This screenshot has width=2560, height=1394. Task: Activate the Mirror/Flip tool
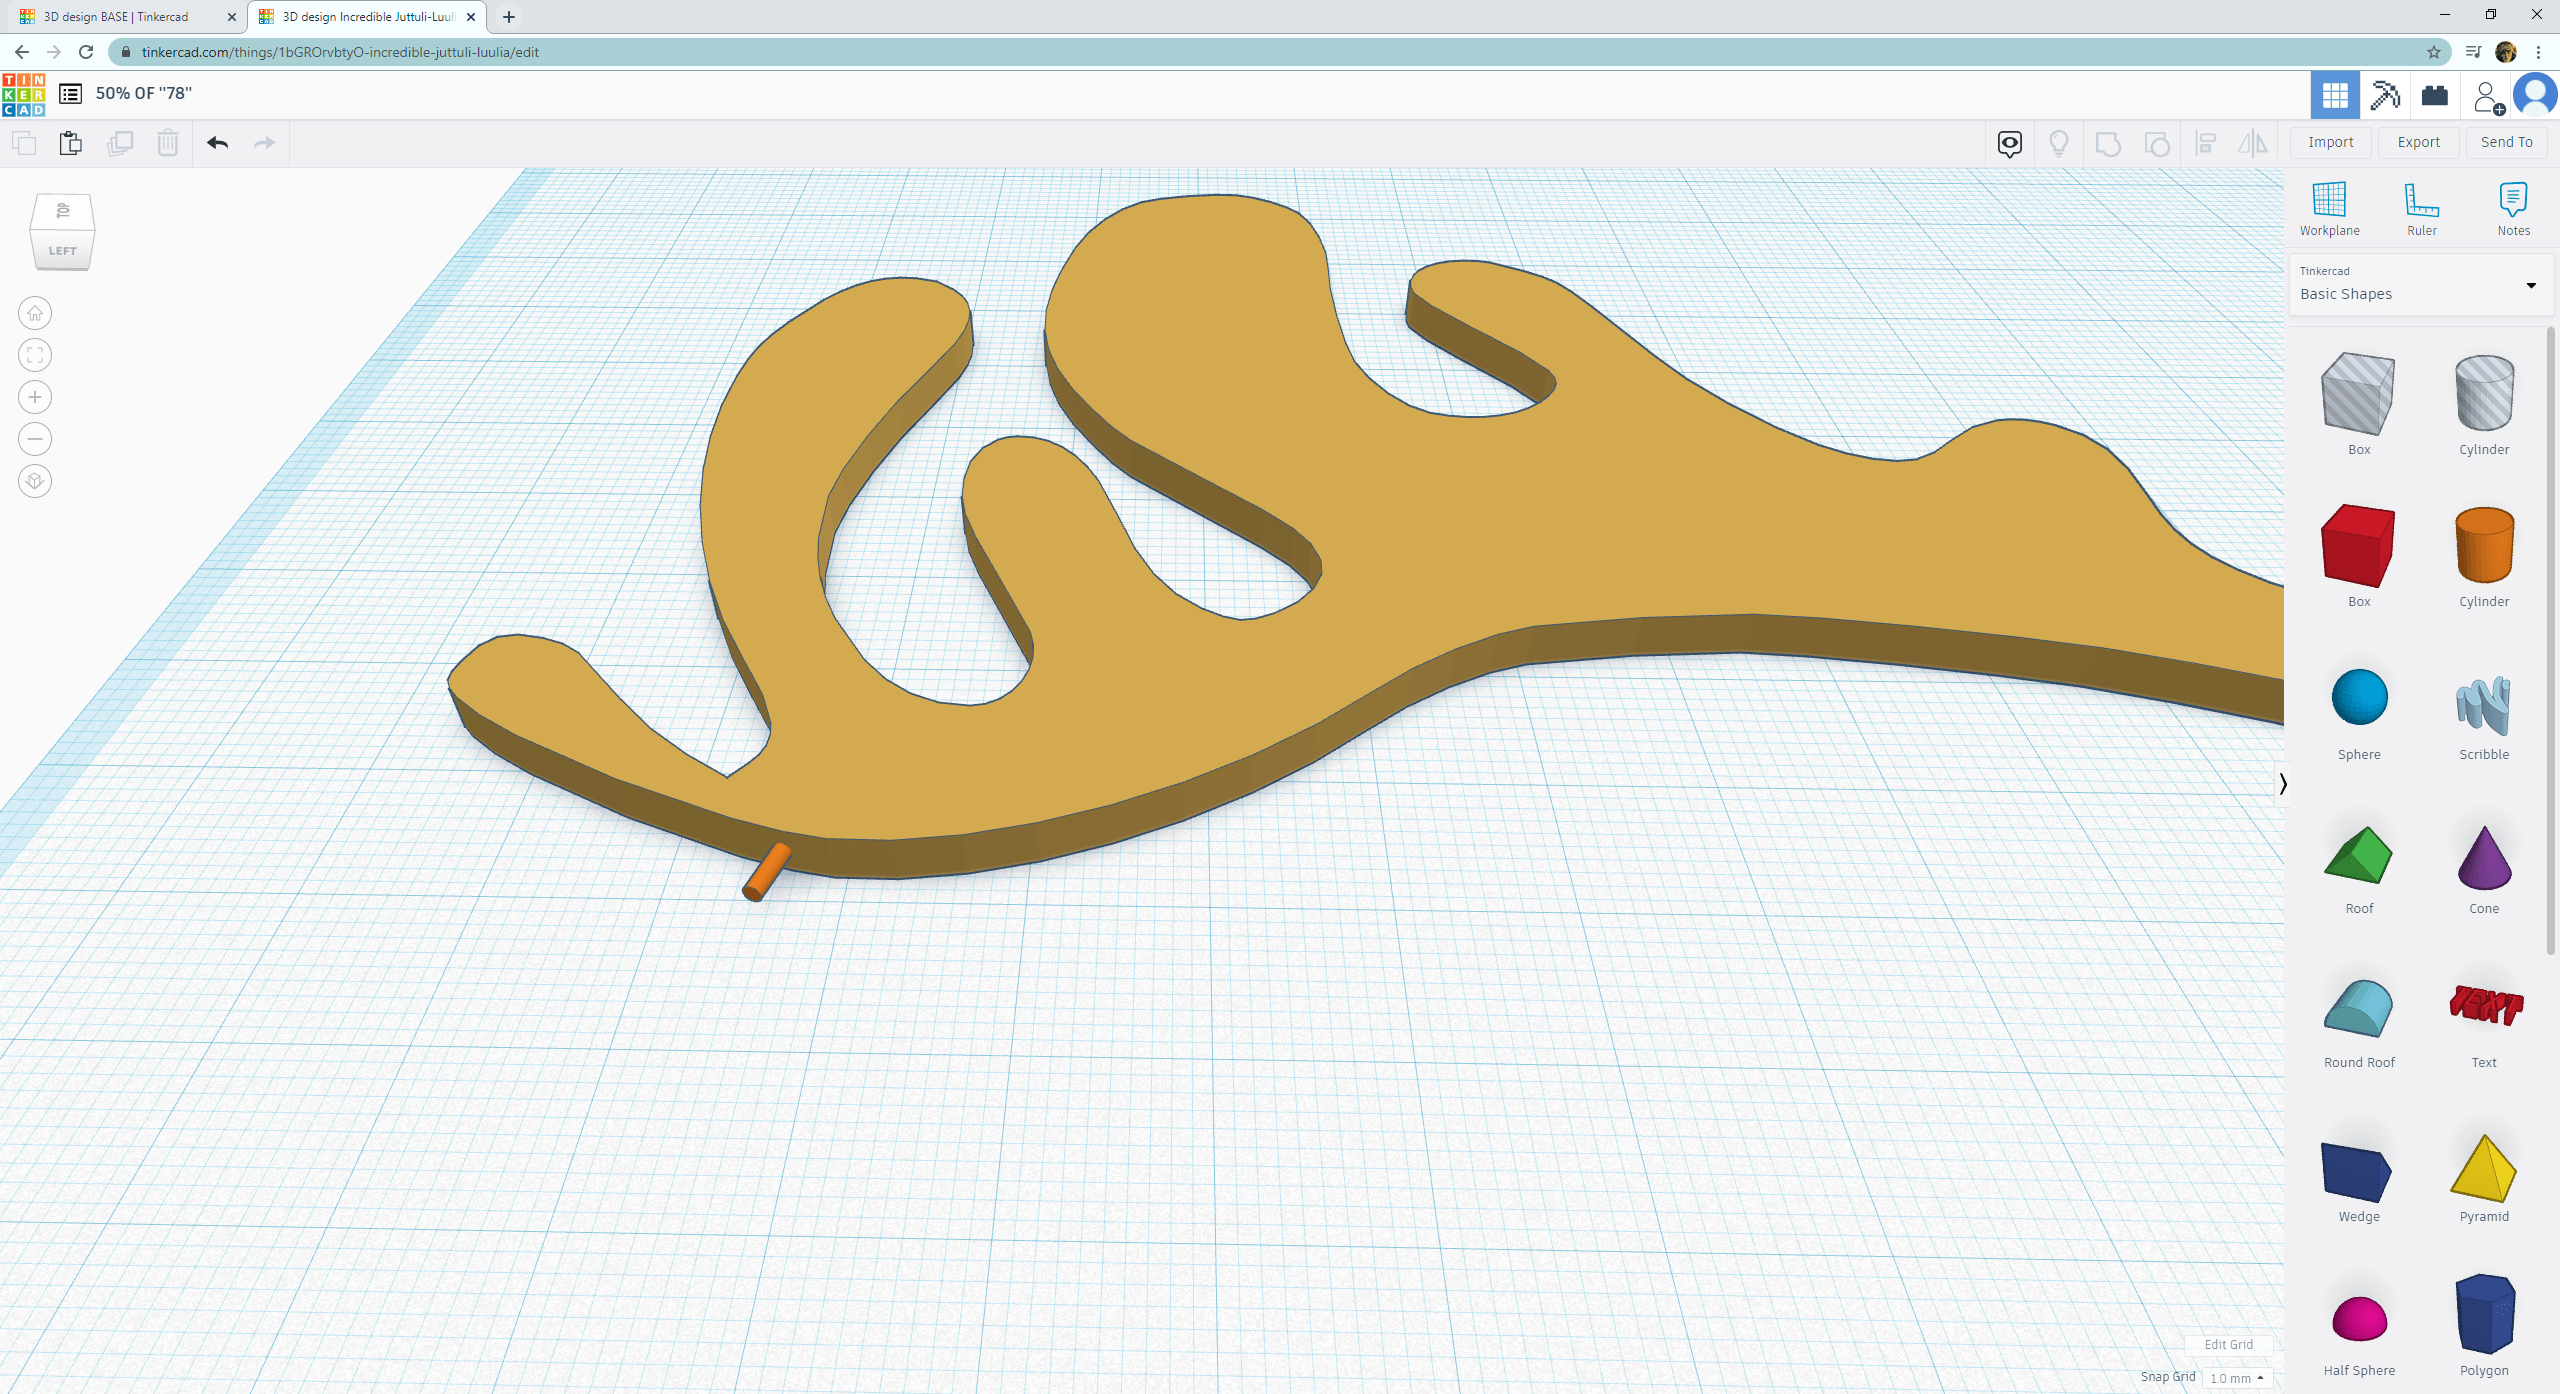pyautogui.click(x=2253, y=143)
